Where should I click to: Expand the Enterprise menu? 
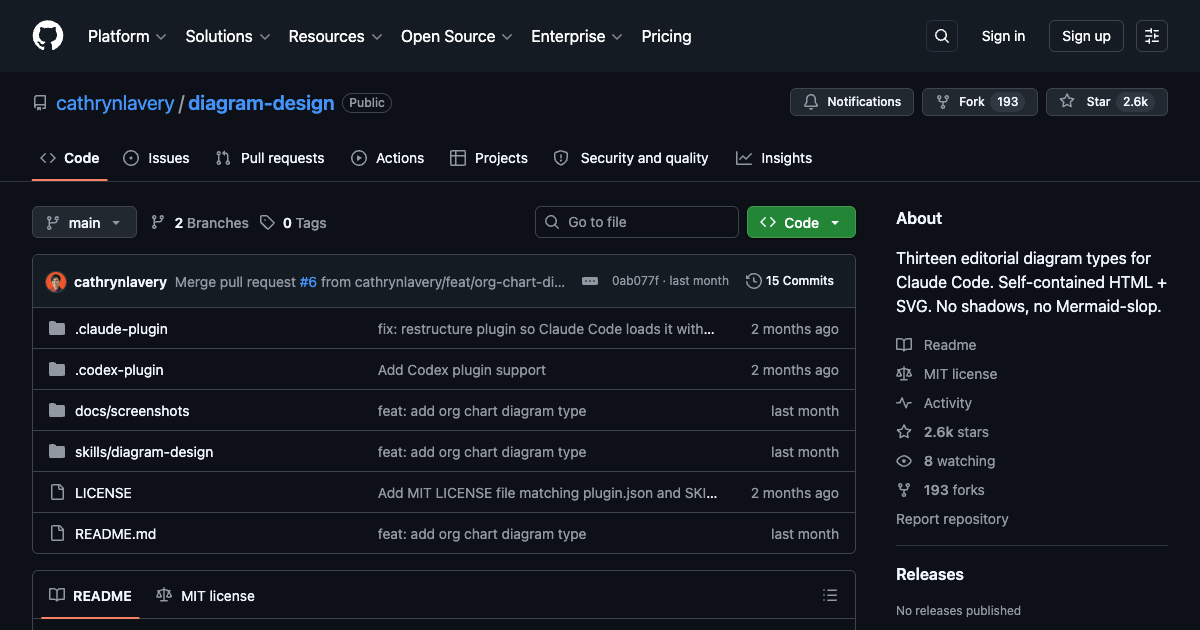click(577, 36)
